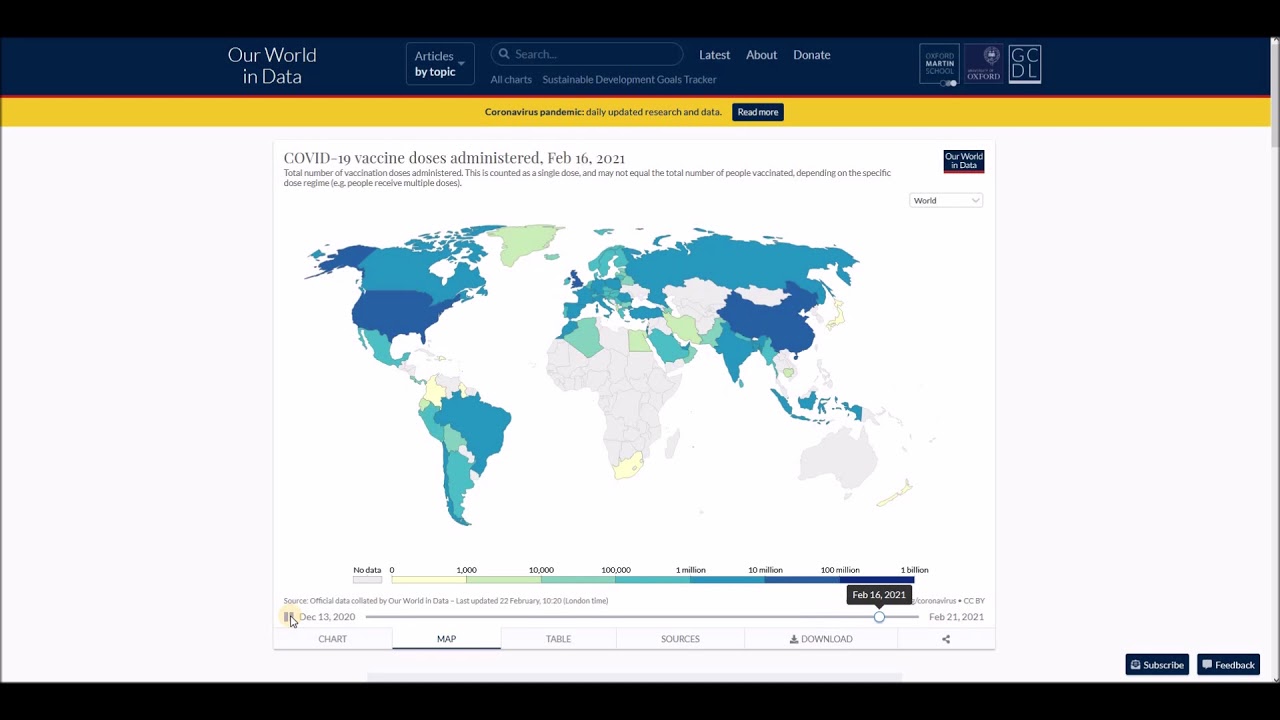The image size is (1280, 720).
Task: Click the Download tab with arrow icon
Action: tap(821, 639)
